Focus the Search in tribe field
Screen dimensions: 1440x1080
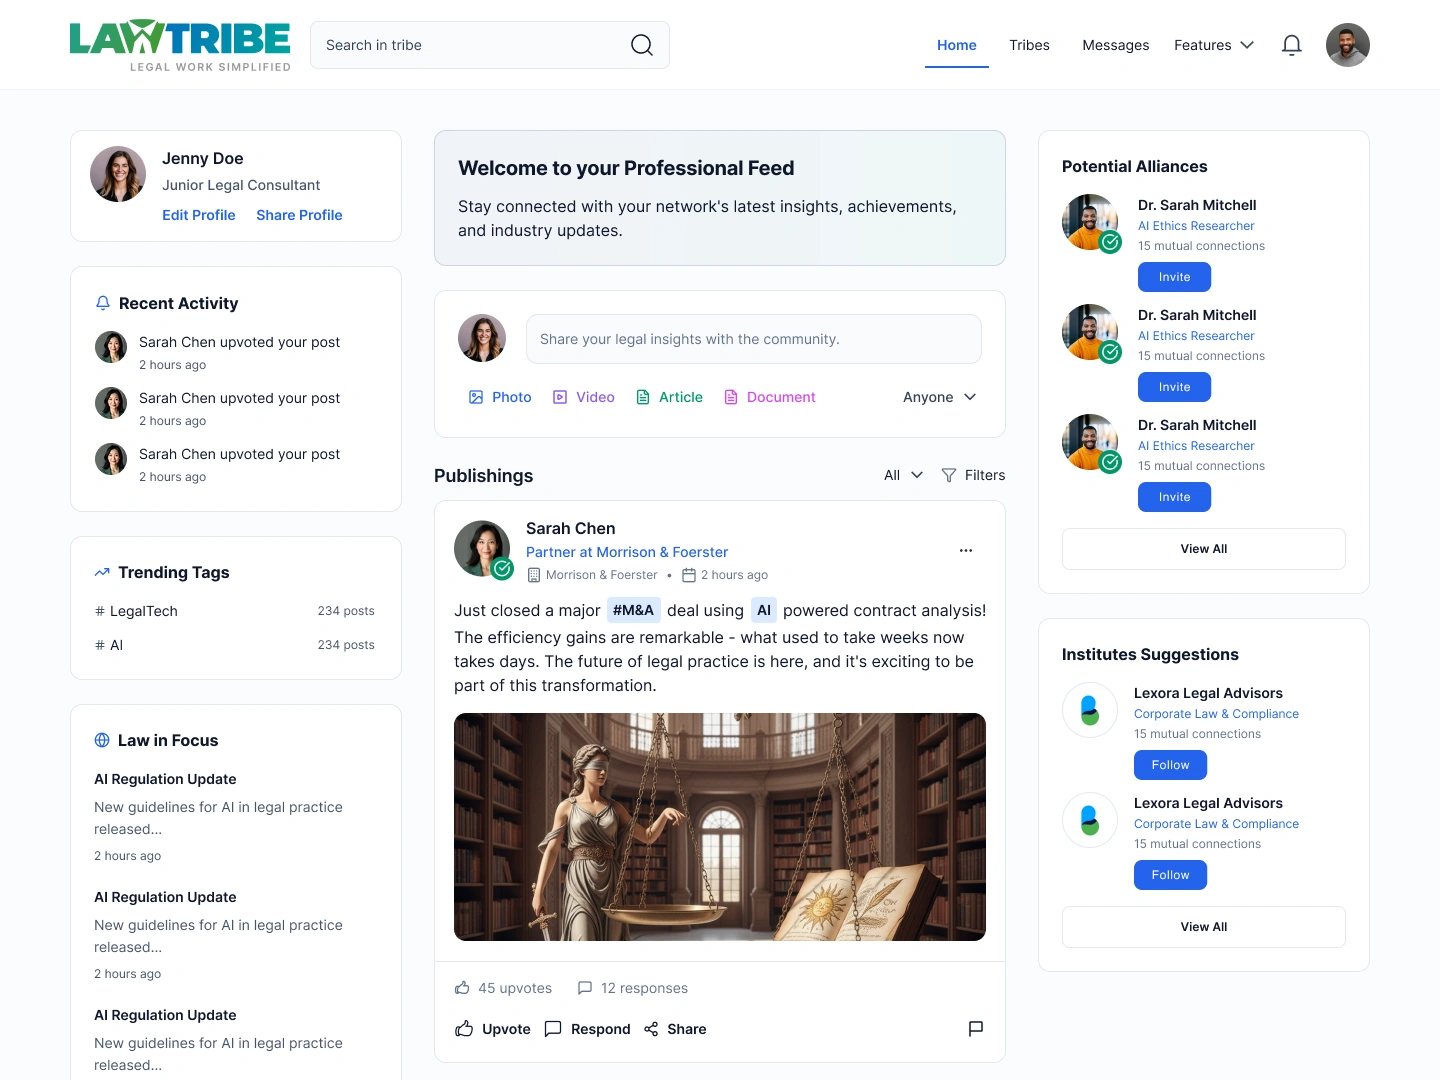490,45
